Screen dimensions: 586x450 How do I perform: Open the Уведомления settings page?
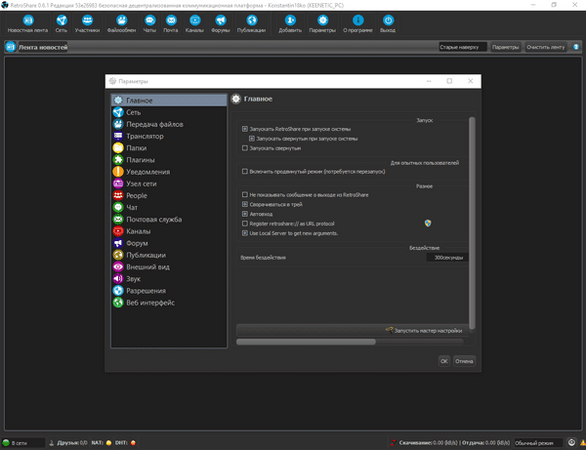[169, 172]
